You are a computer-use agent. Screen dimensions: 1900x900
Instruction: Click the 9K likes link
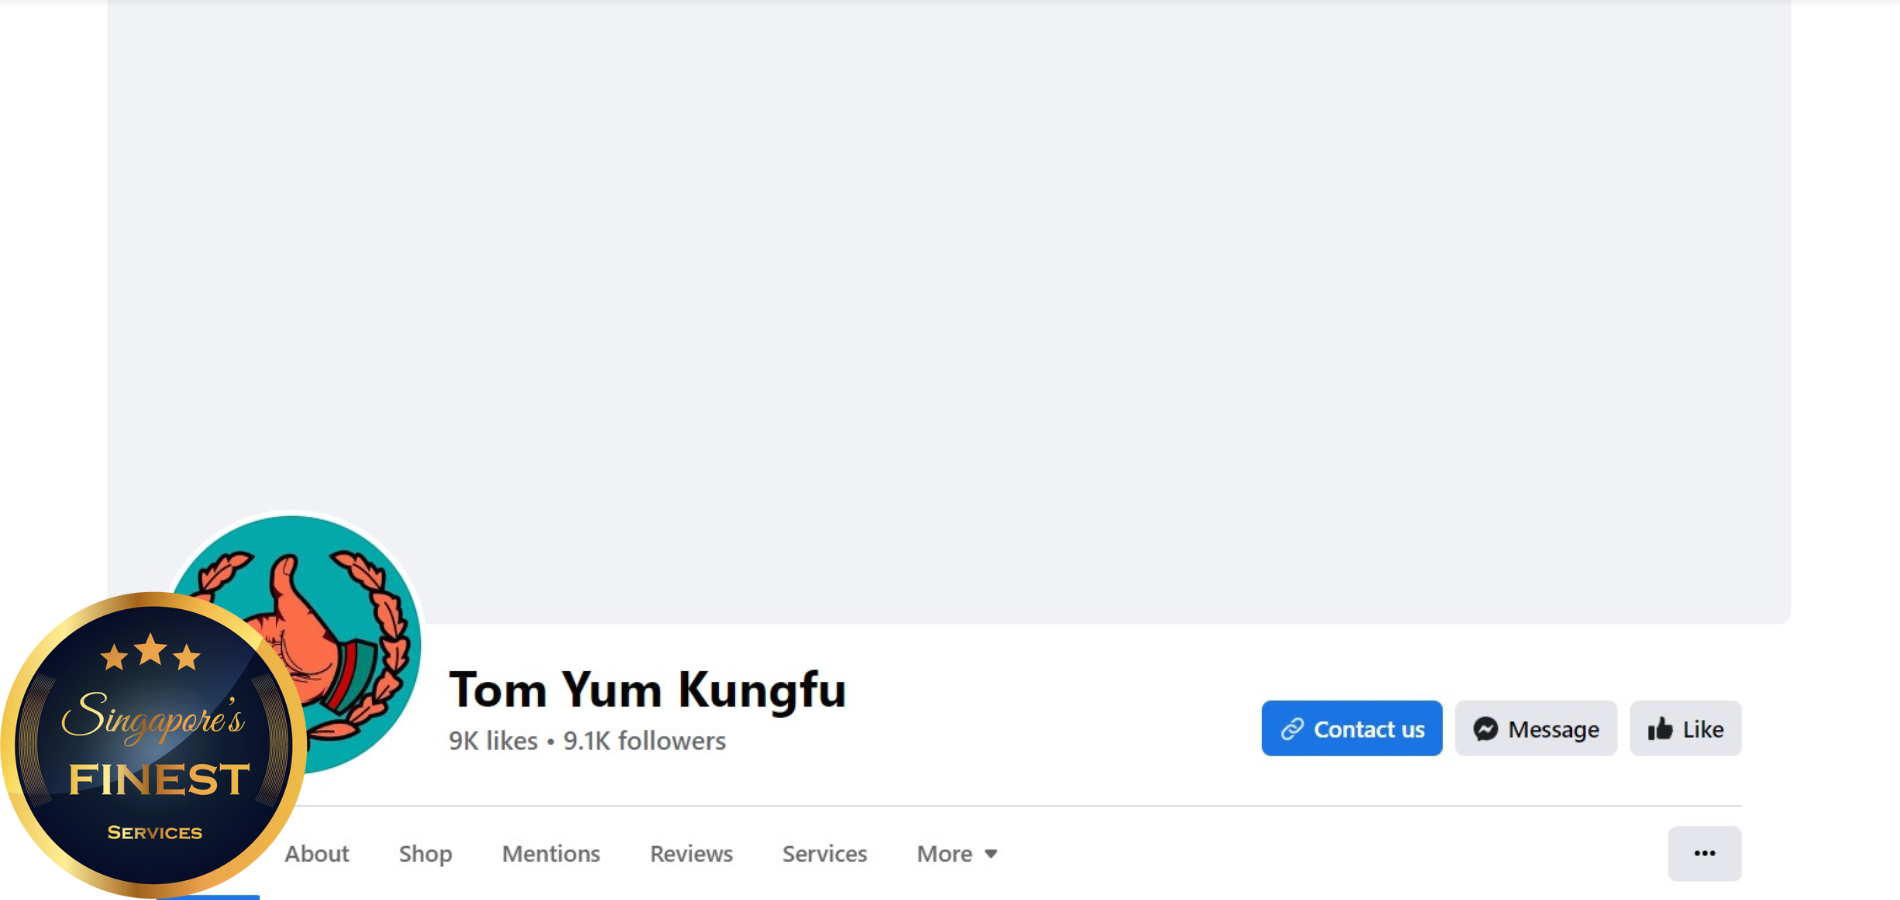493,741
